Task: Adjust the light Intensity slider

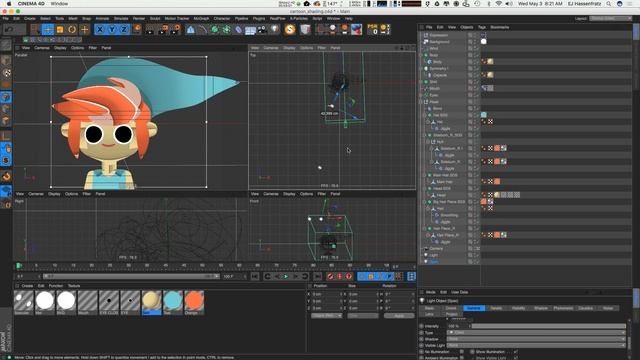Action: (549, 326)
